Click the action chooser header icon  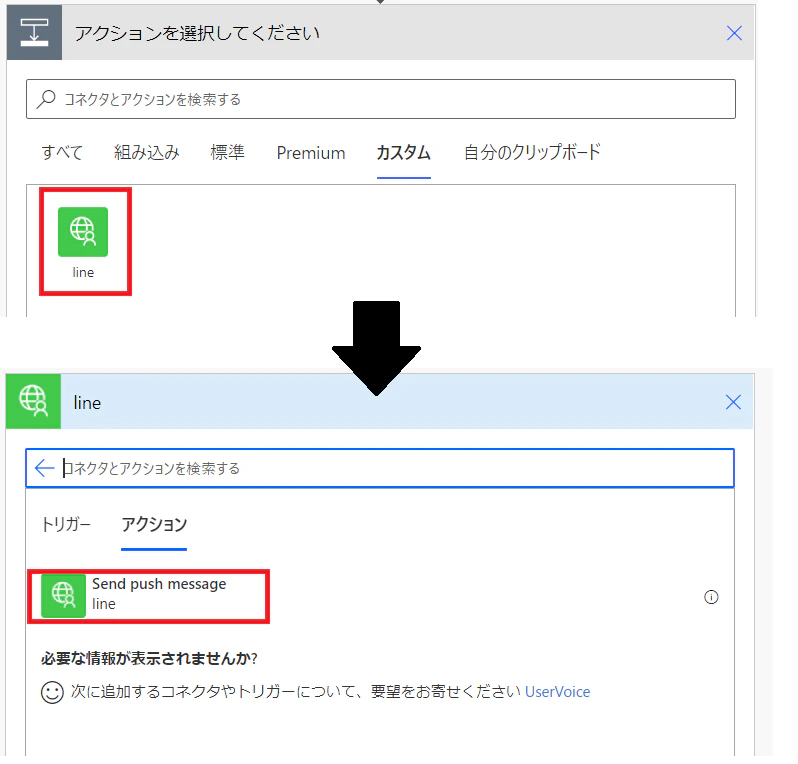(35, 33)
